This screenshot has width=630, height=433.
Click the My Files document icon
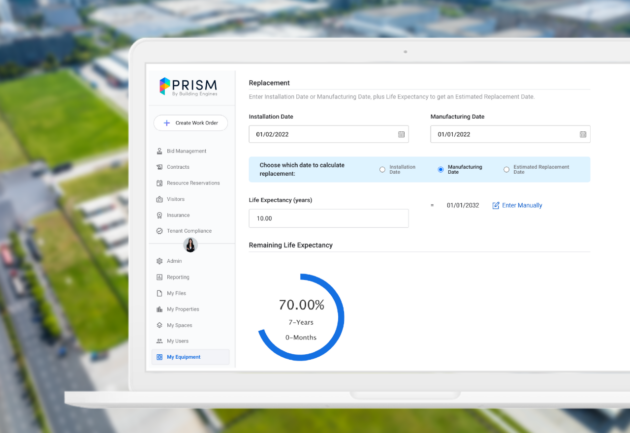tap(159, 293)
